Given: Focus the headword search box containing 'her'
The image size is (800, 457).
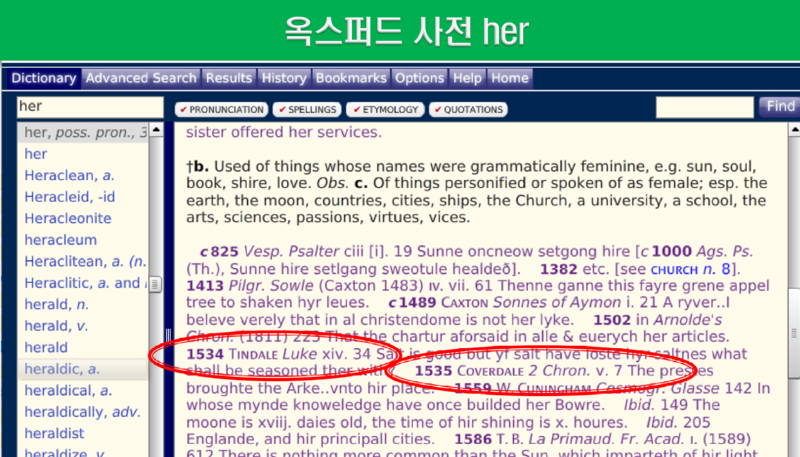Looking at the screenshot, I should tap(90, 107).
